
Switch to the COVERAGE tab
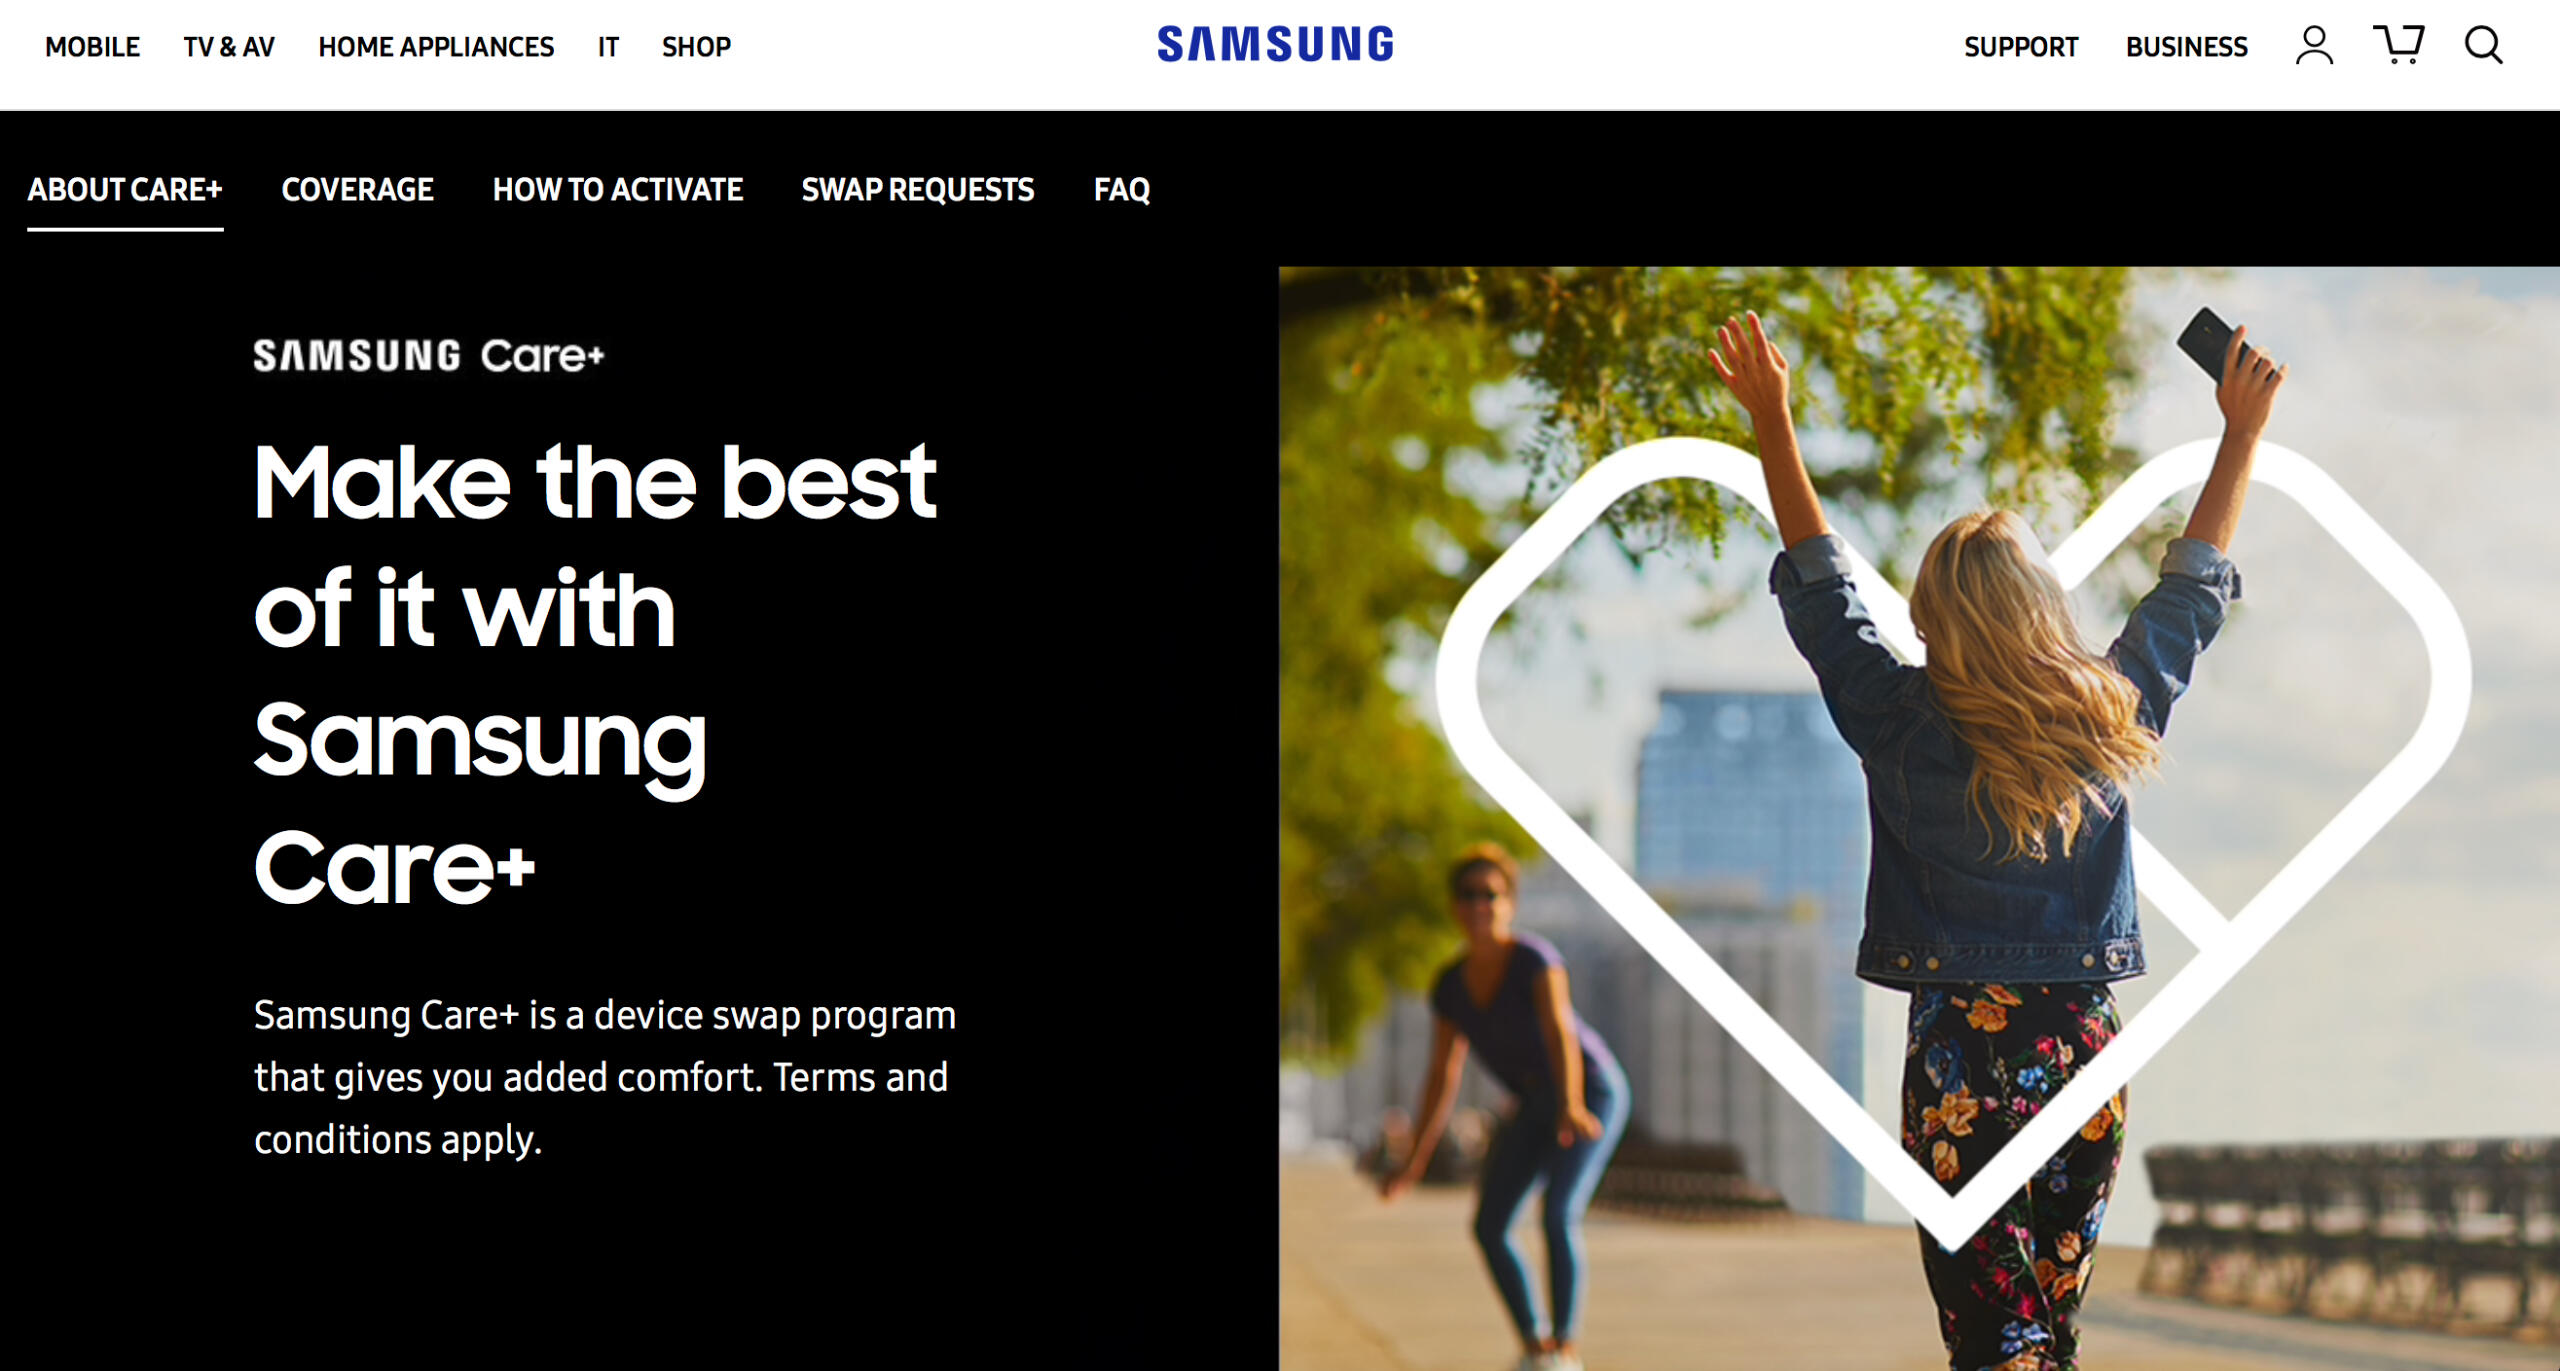[x=357, y=190]
